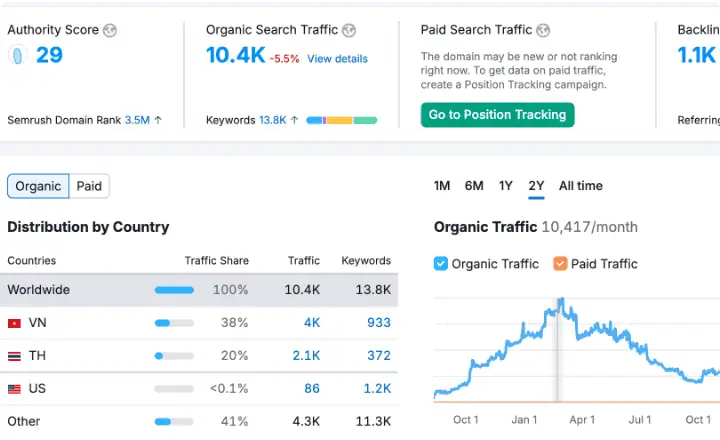Uncheck the Organic Traffic checkbox

tap(441, 264)
